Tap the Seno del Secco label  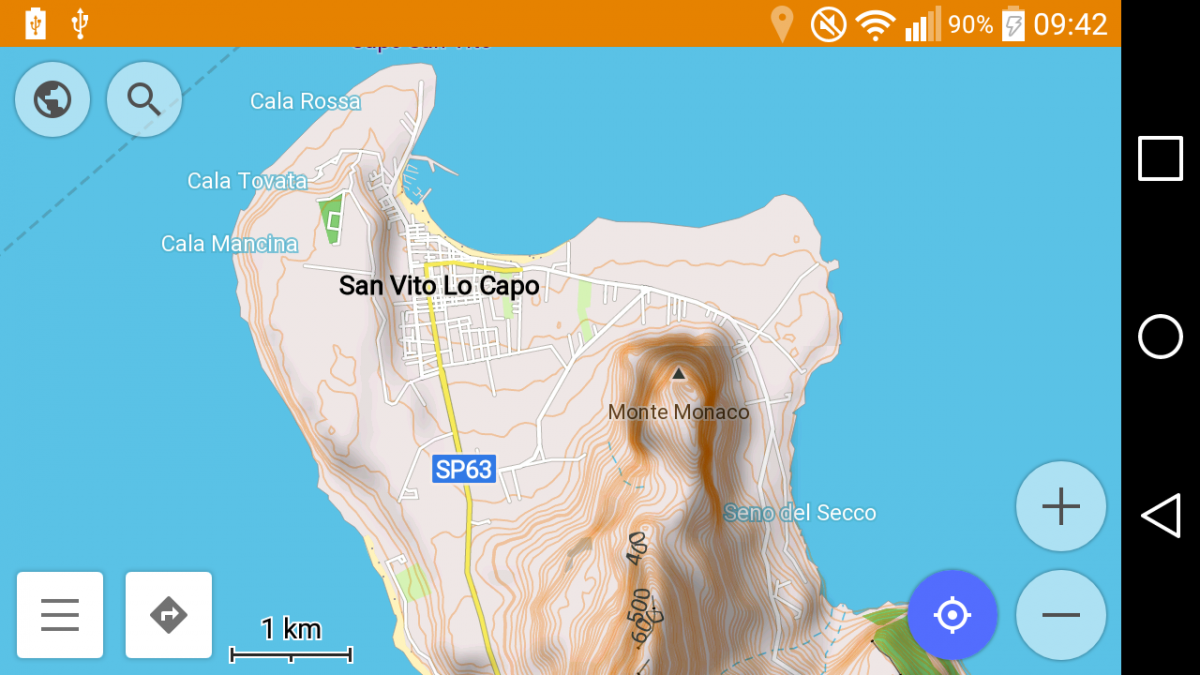[x=800, y=513]
